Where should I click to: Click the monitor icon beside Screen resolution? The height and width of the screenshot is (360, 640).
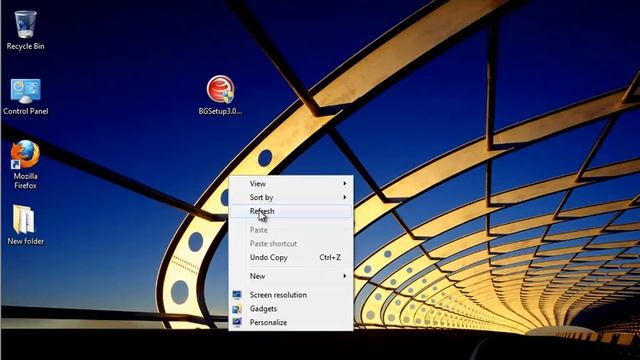point(237,295)
